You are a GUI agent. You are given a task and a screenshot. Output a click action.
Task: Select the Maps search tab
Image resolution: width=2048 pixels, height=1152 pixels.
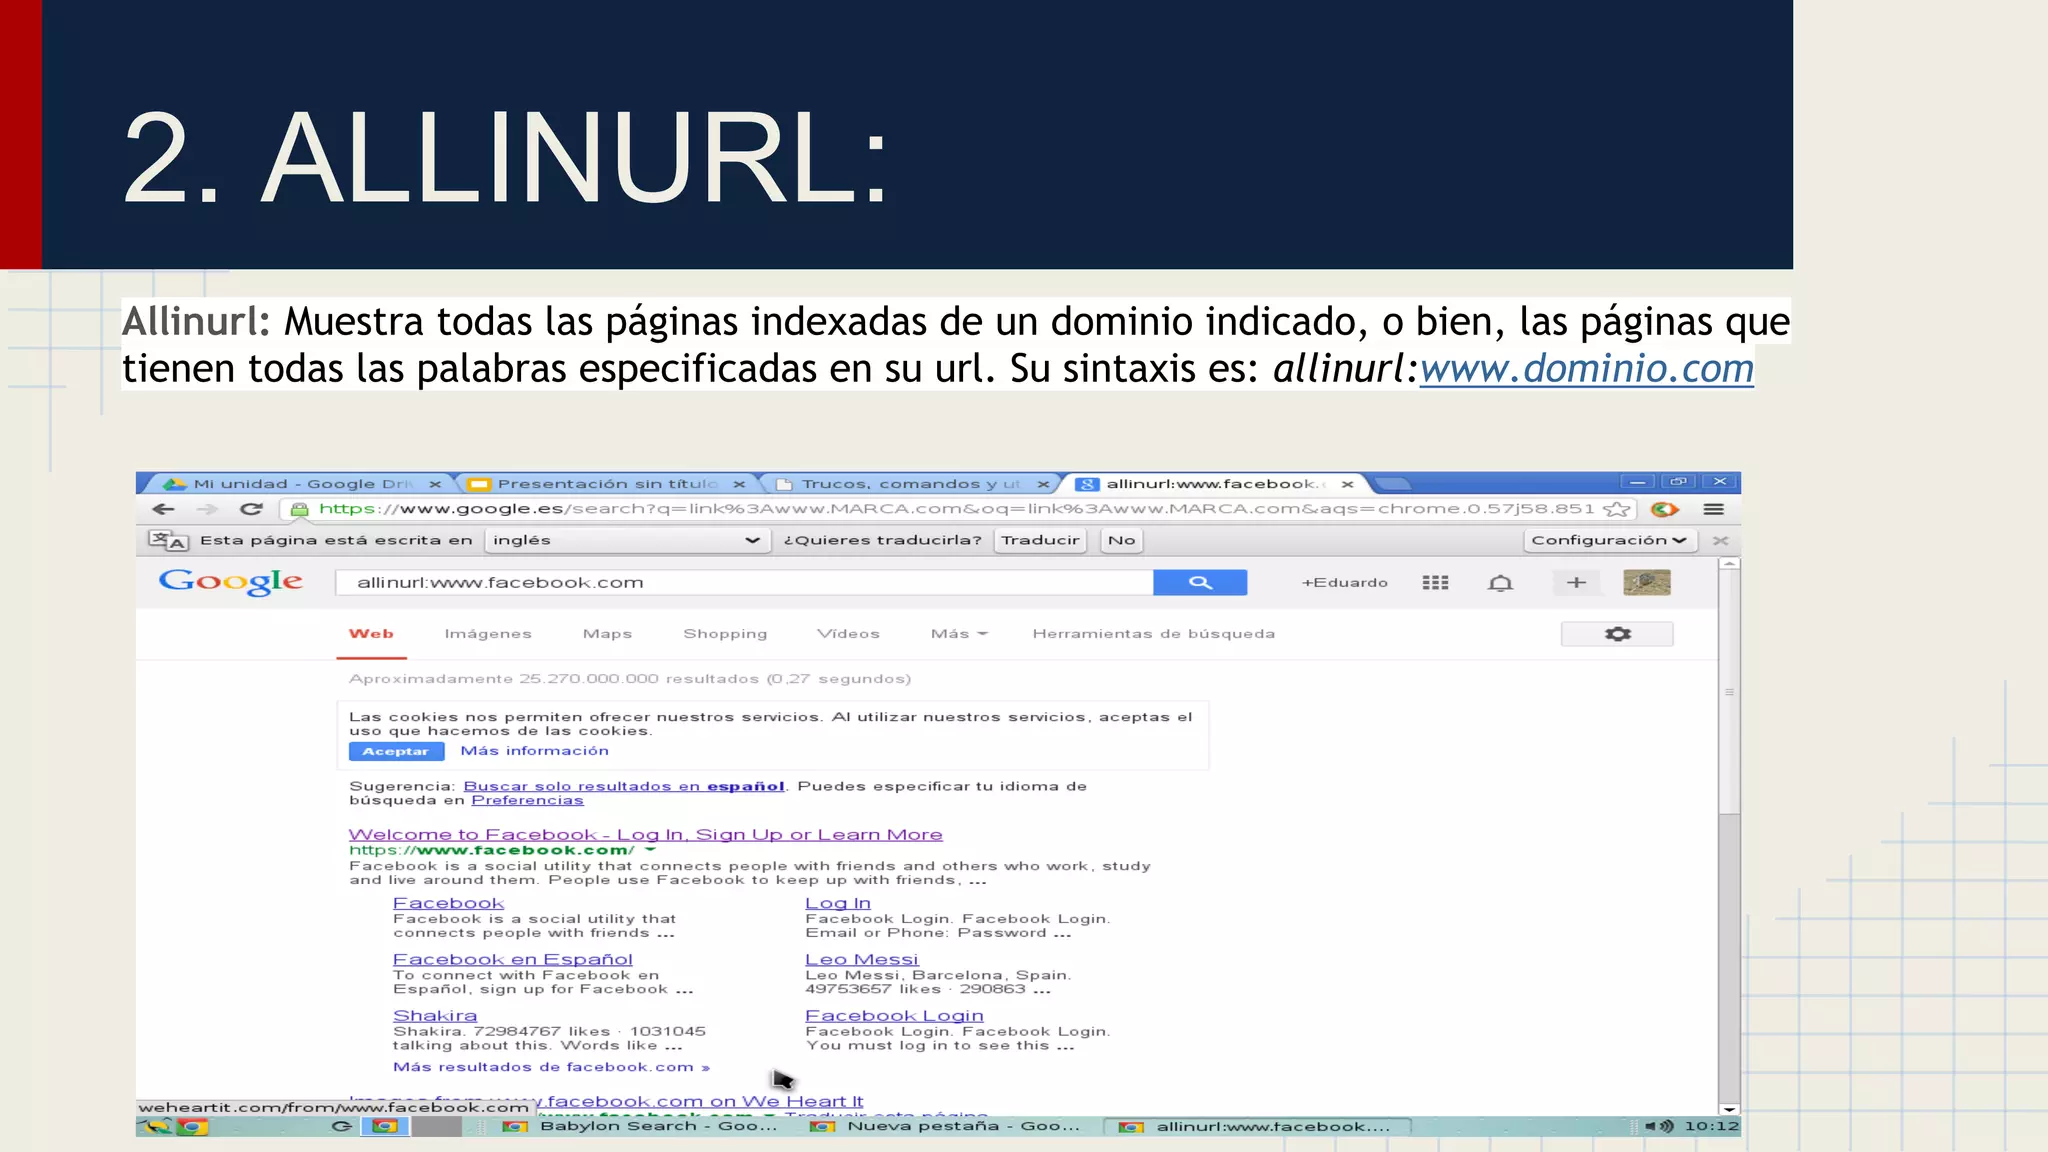pos(607,634)
